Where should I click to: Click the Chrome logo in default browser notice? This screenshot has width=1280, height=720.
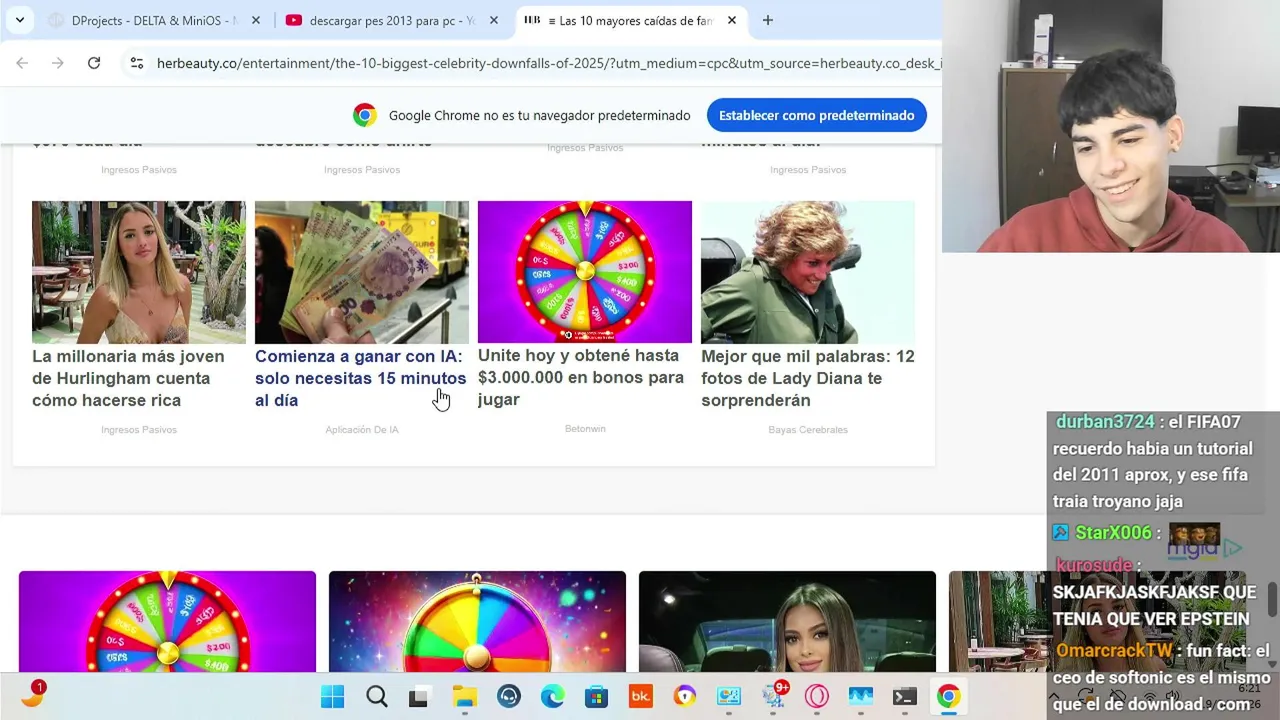click(365, 115)
